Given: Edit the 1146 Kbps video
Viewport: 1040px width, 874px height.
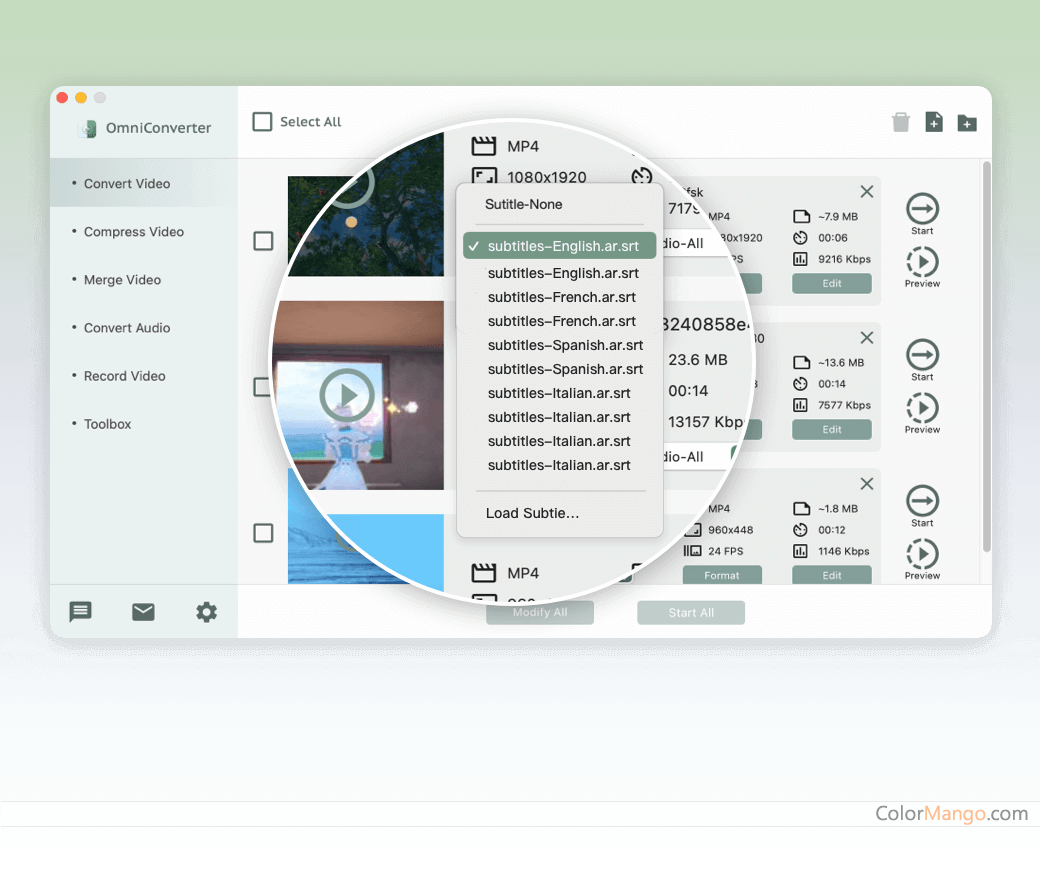Looking at the screenshot, I should click(x=832, y=575).
